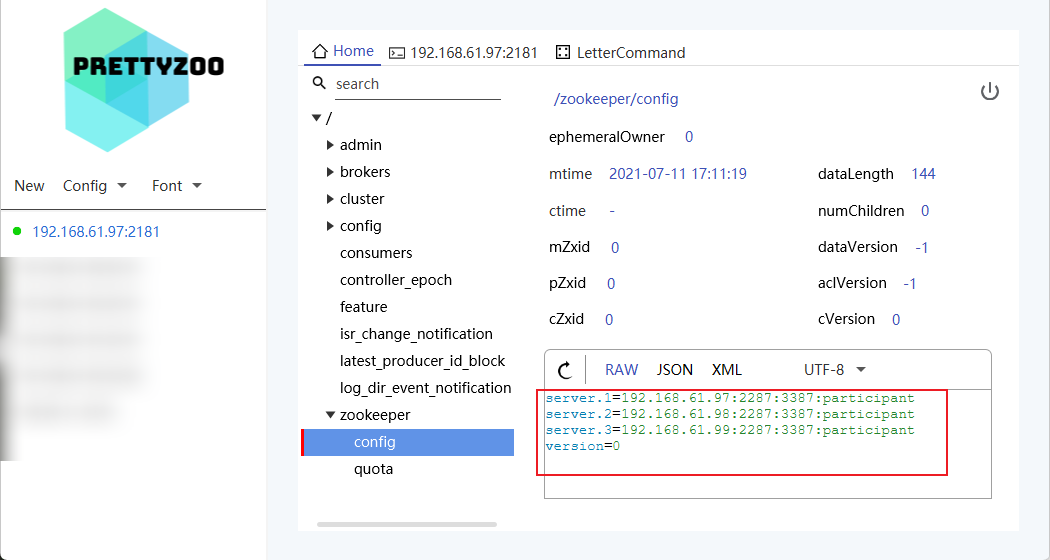Open the Home tab
This screenshot has width=1050, height=560.
click(x=342, y=52)
